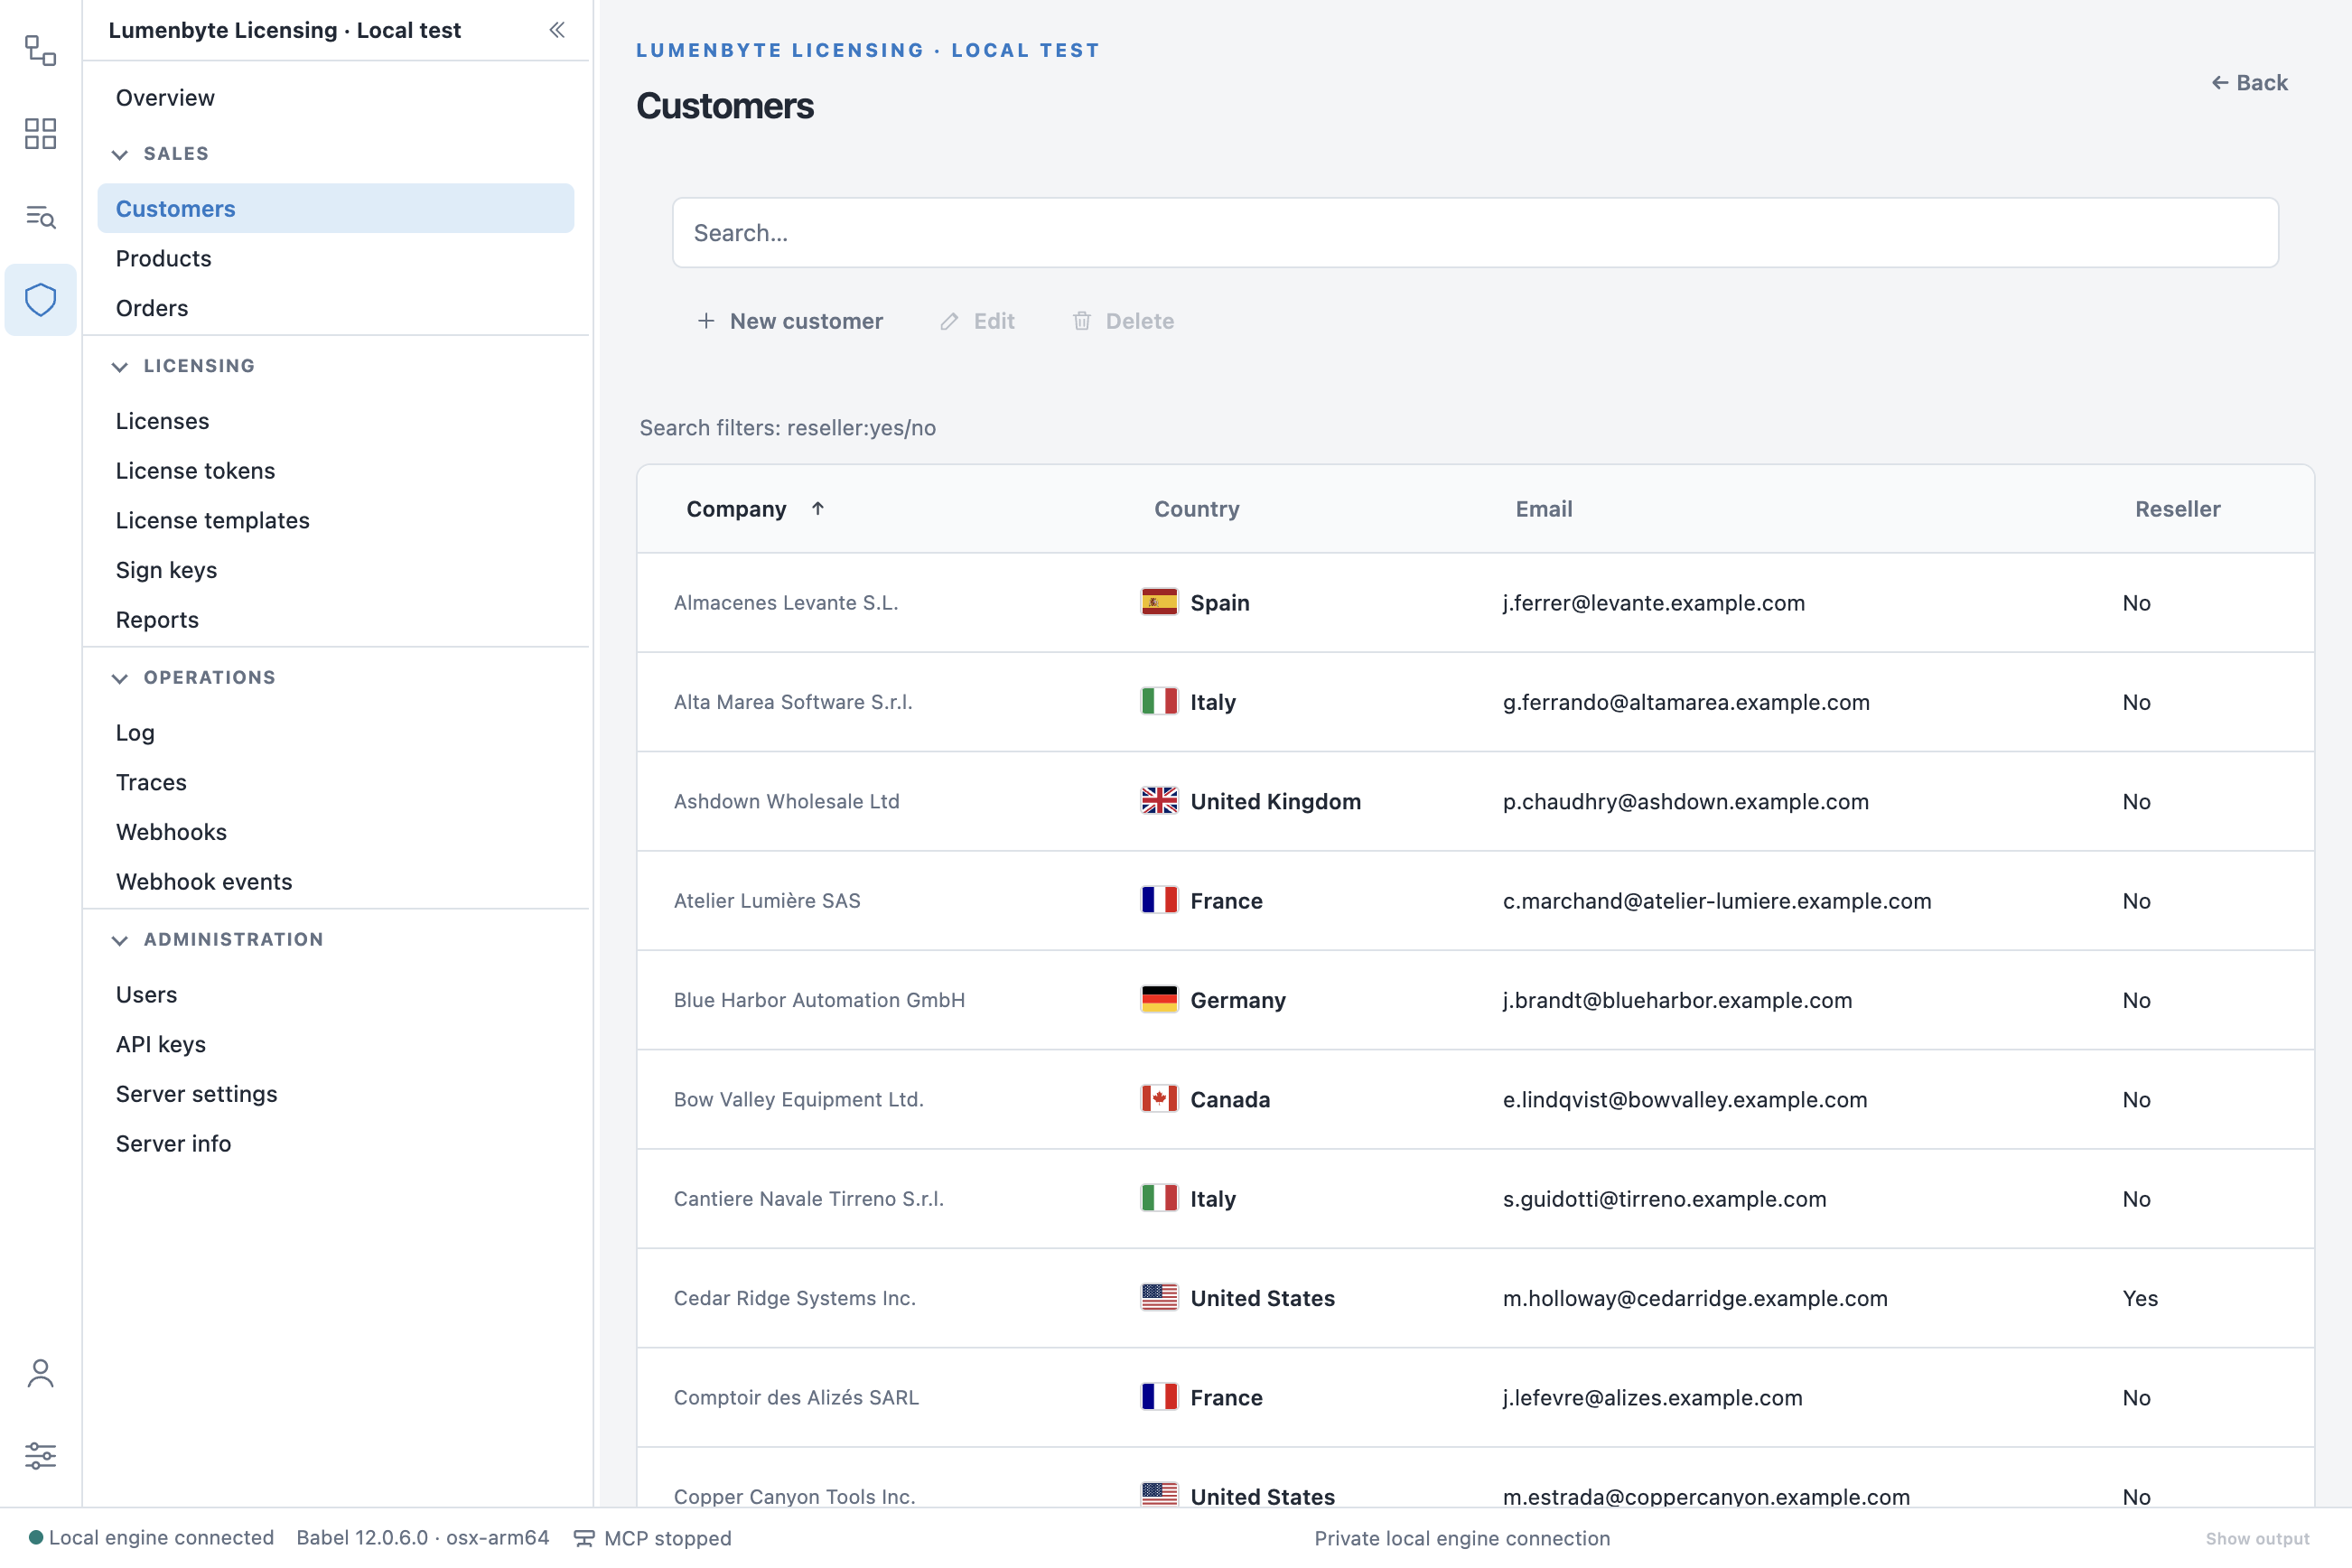Open the settings sliders icon in left rail
2352x1568 pixels.
coord(40,1455)
